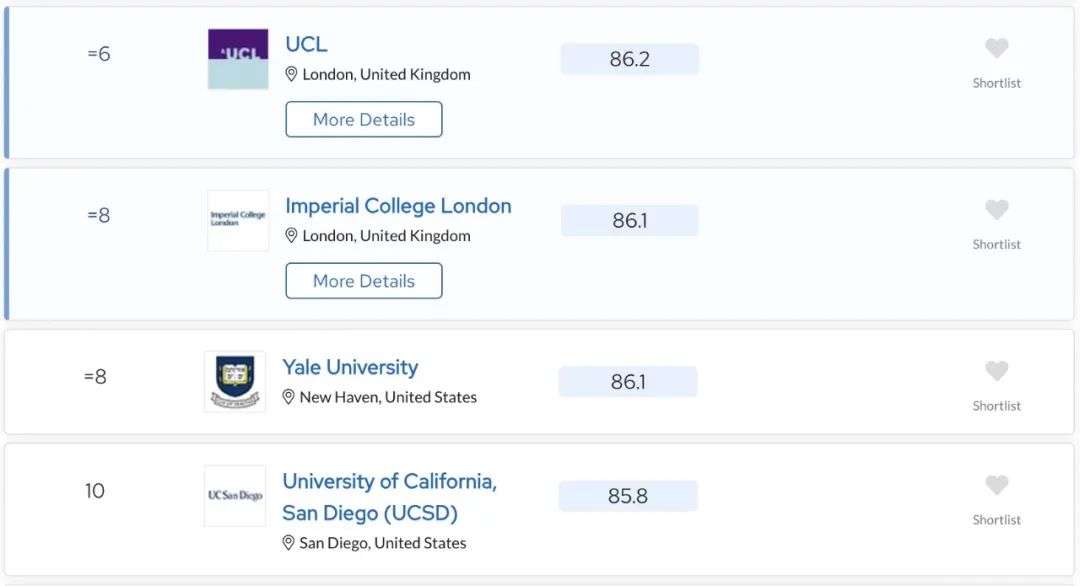This screenshot has height=586, width=1080.
Task: Open the Imperial College London title link
Action: [x=398, y=205]
